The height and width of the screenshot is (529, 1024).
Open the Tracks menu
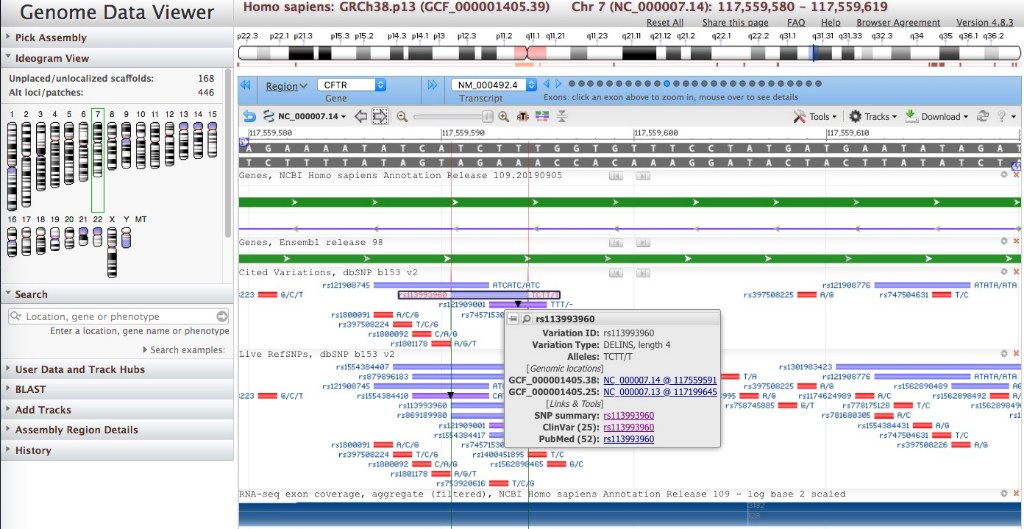(x=872, y=116)
